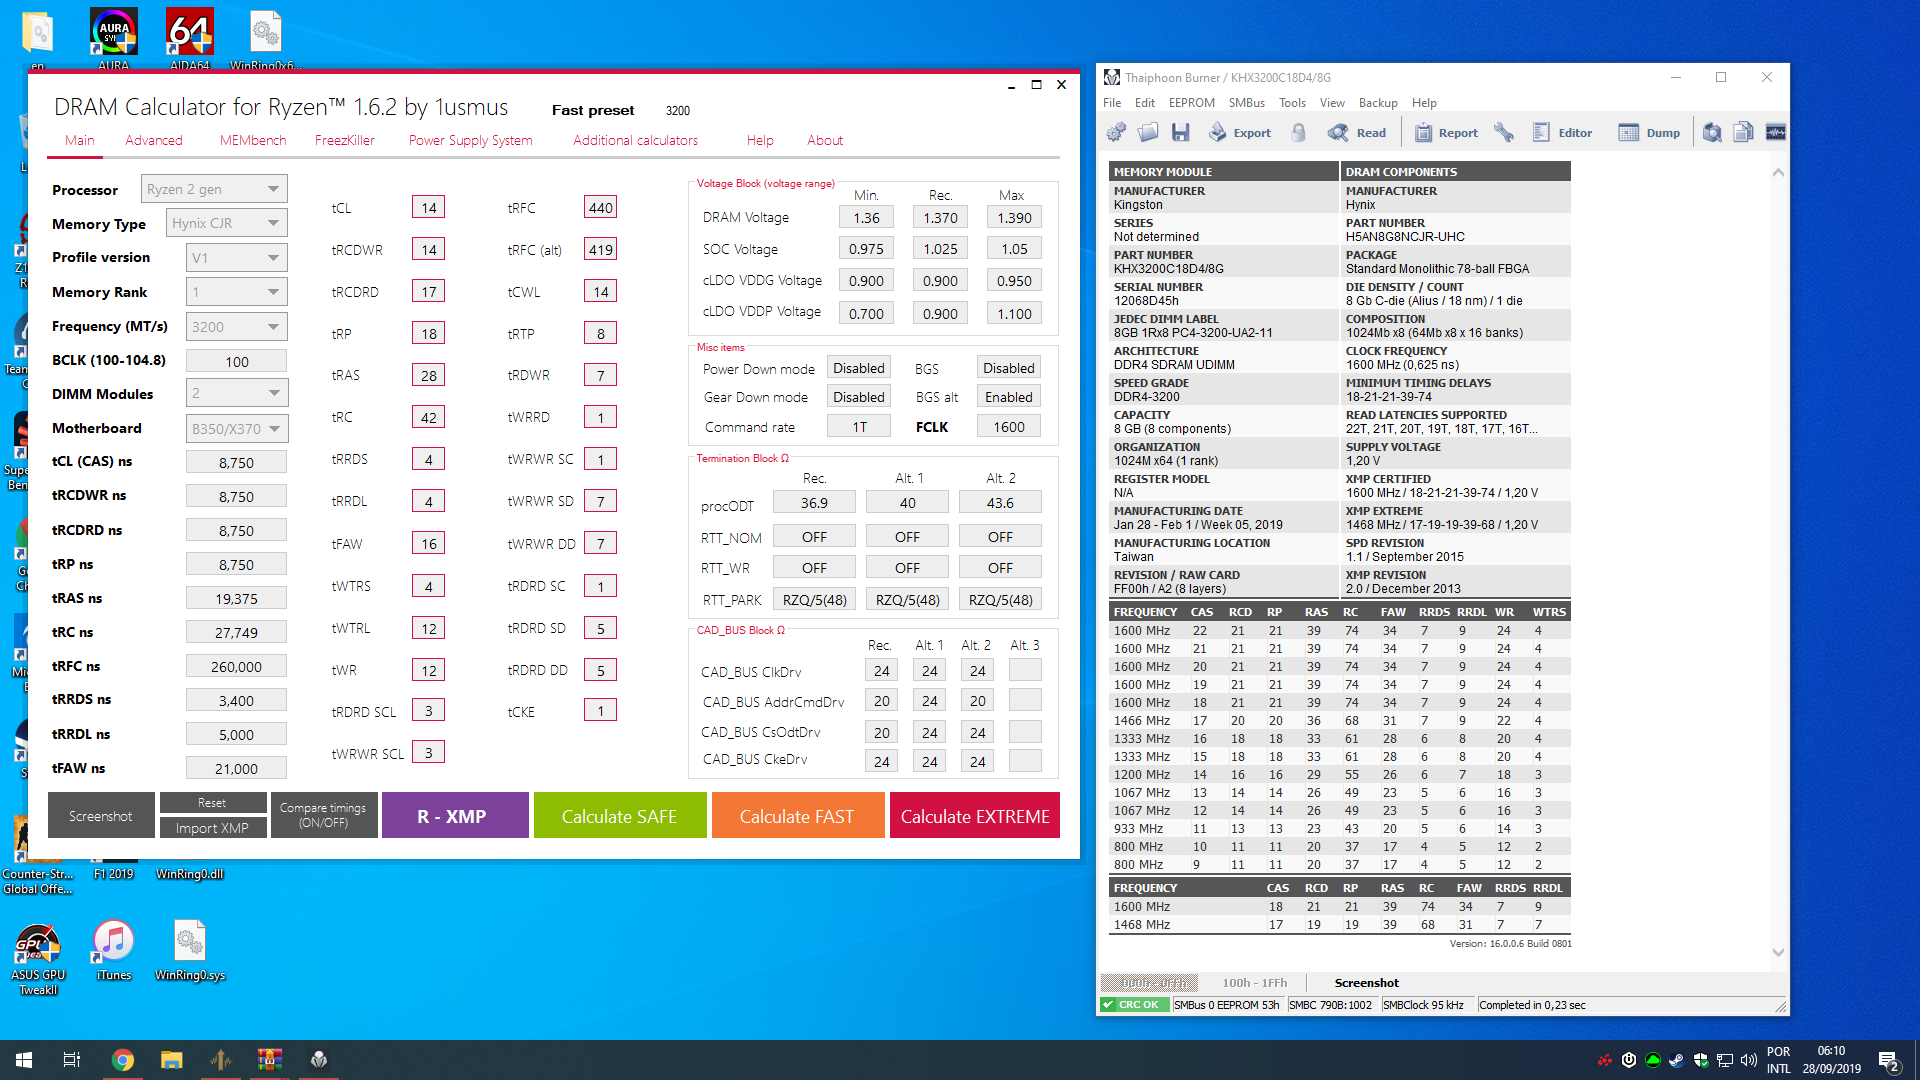Toggle BGS alt Enabled value
Viewport: 1920px width, 1080px height.
click(1008, 397)
